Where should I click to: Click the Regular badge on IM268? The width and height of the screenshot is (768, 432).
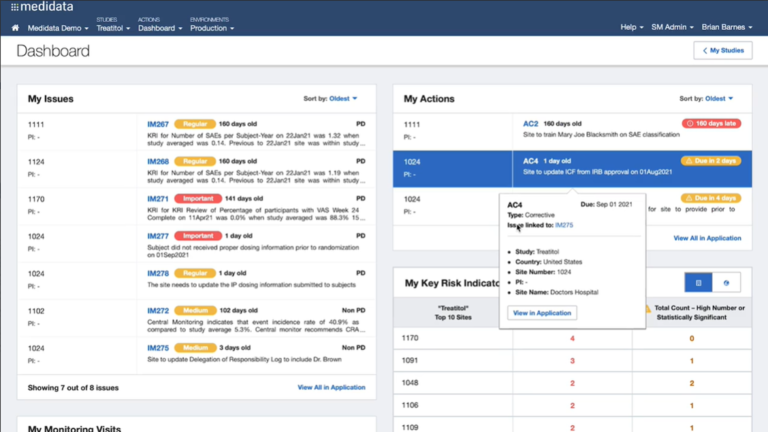195,161
